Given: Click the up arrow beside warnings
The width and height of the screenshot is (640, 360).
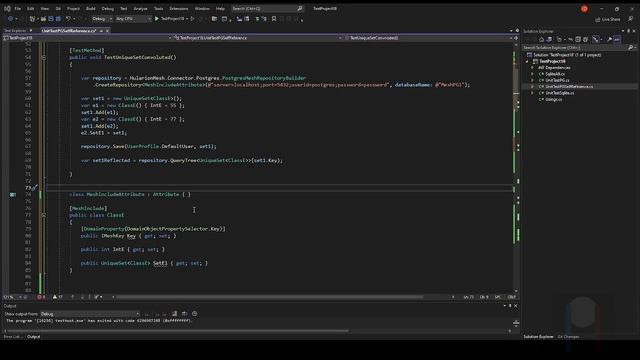Looking at the screenshot, I should click(x=73, y=297).
